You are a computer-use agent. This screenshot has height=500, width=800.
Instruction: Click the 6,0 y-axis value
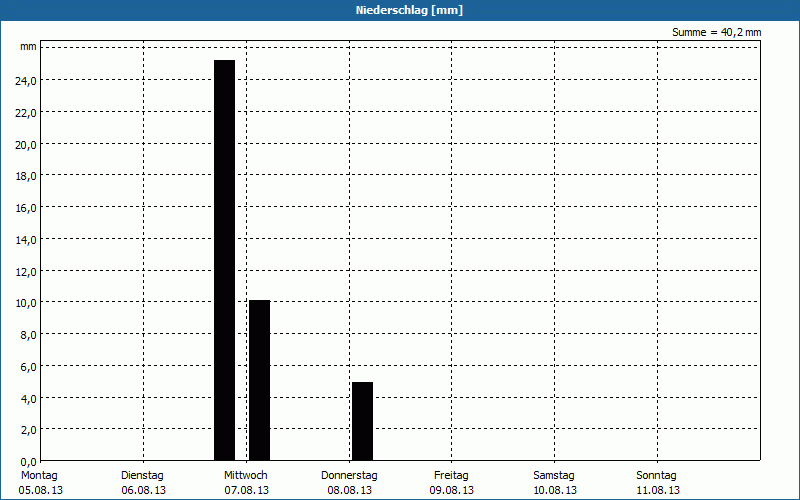[29, 367]
